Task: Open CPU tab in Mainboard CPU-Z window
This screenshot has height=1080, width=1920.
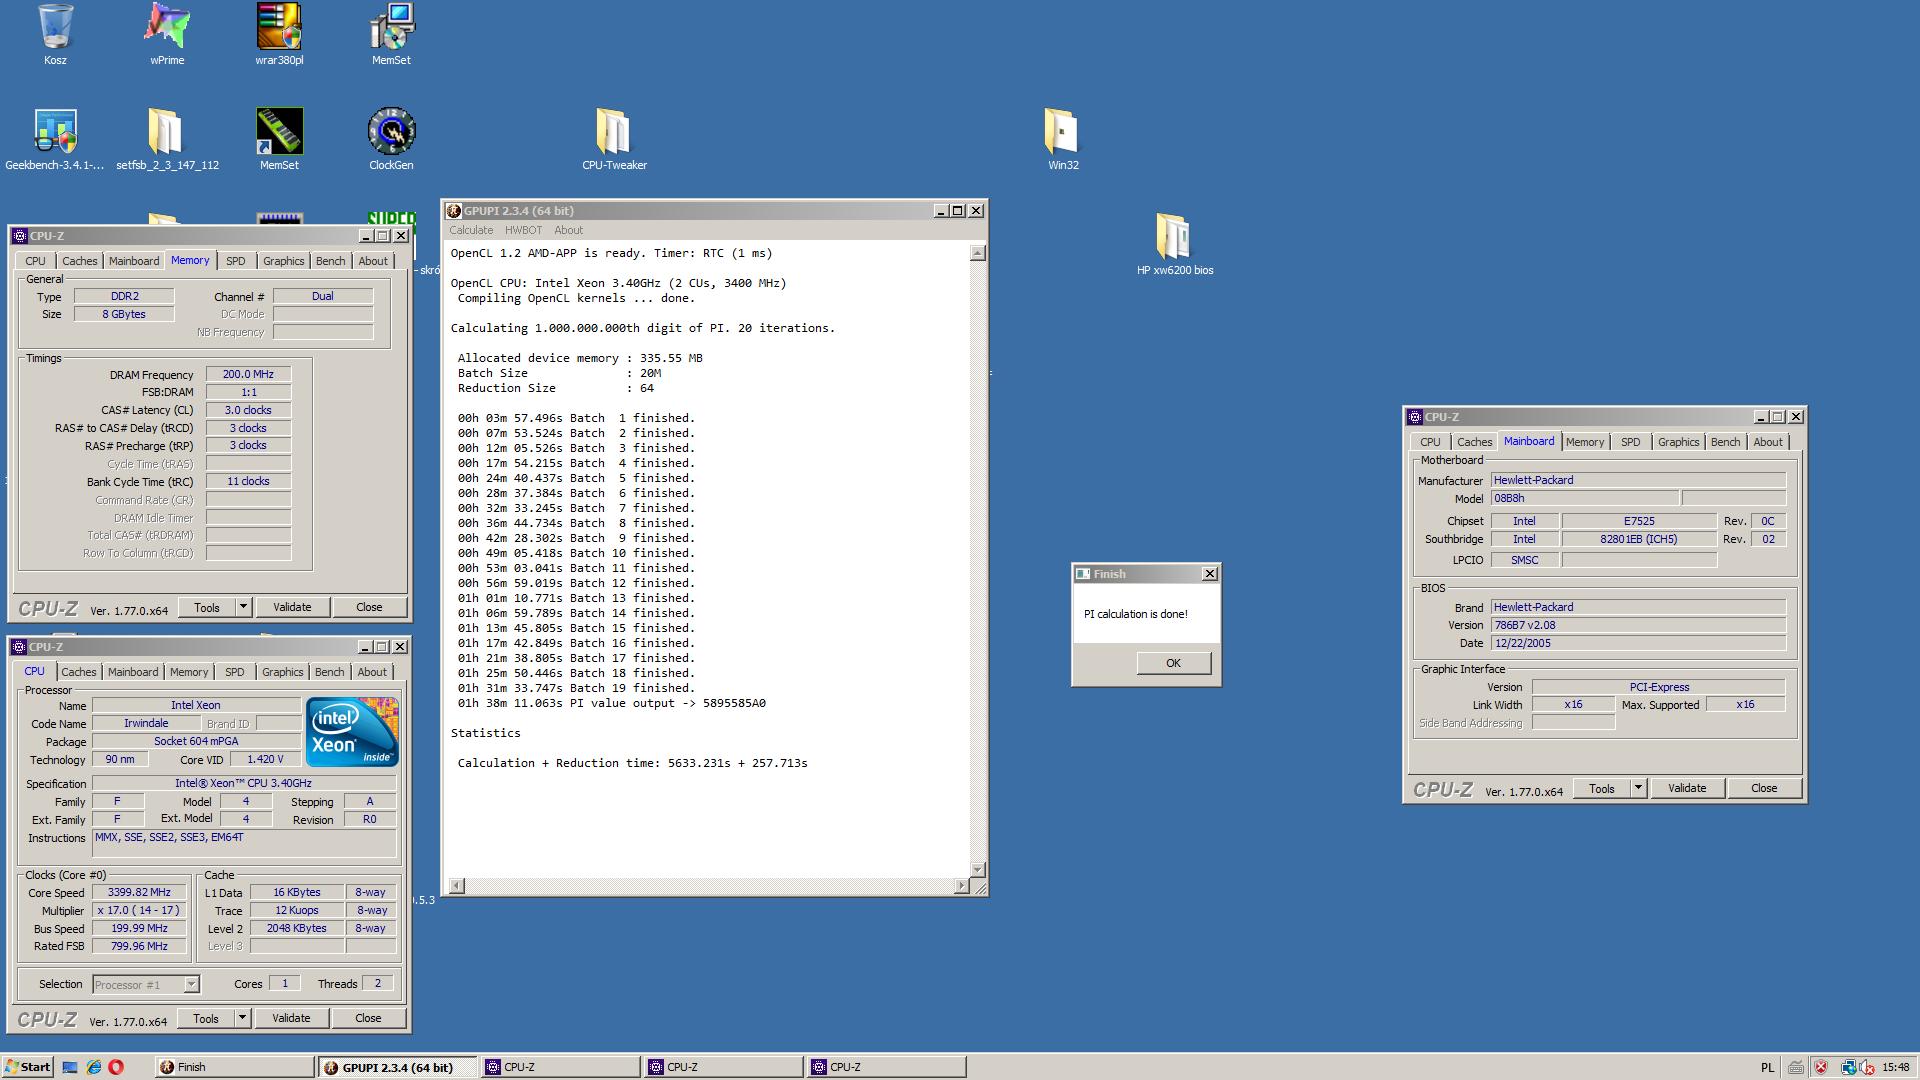Action: pyautogui.click(x=1431, y=442)
